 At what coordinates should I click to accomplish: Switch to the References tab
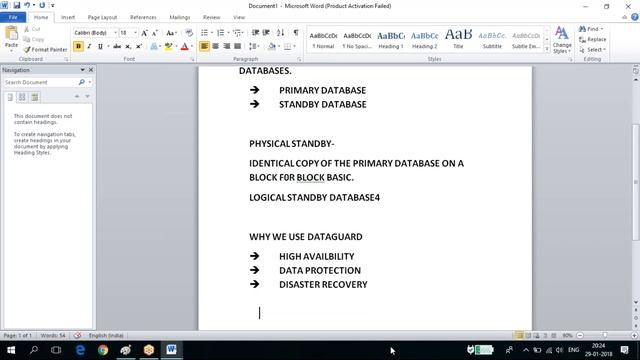143,17
